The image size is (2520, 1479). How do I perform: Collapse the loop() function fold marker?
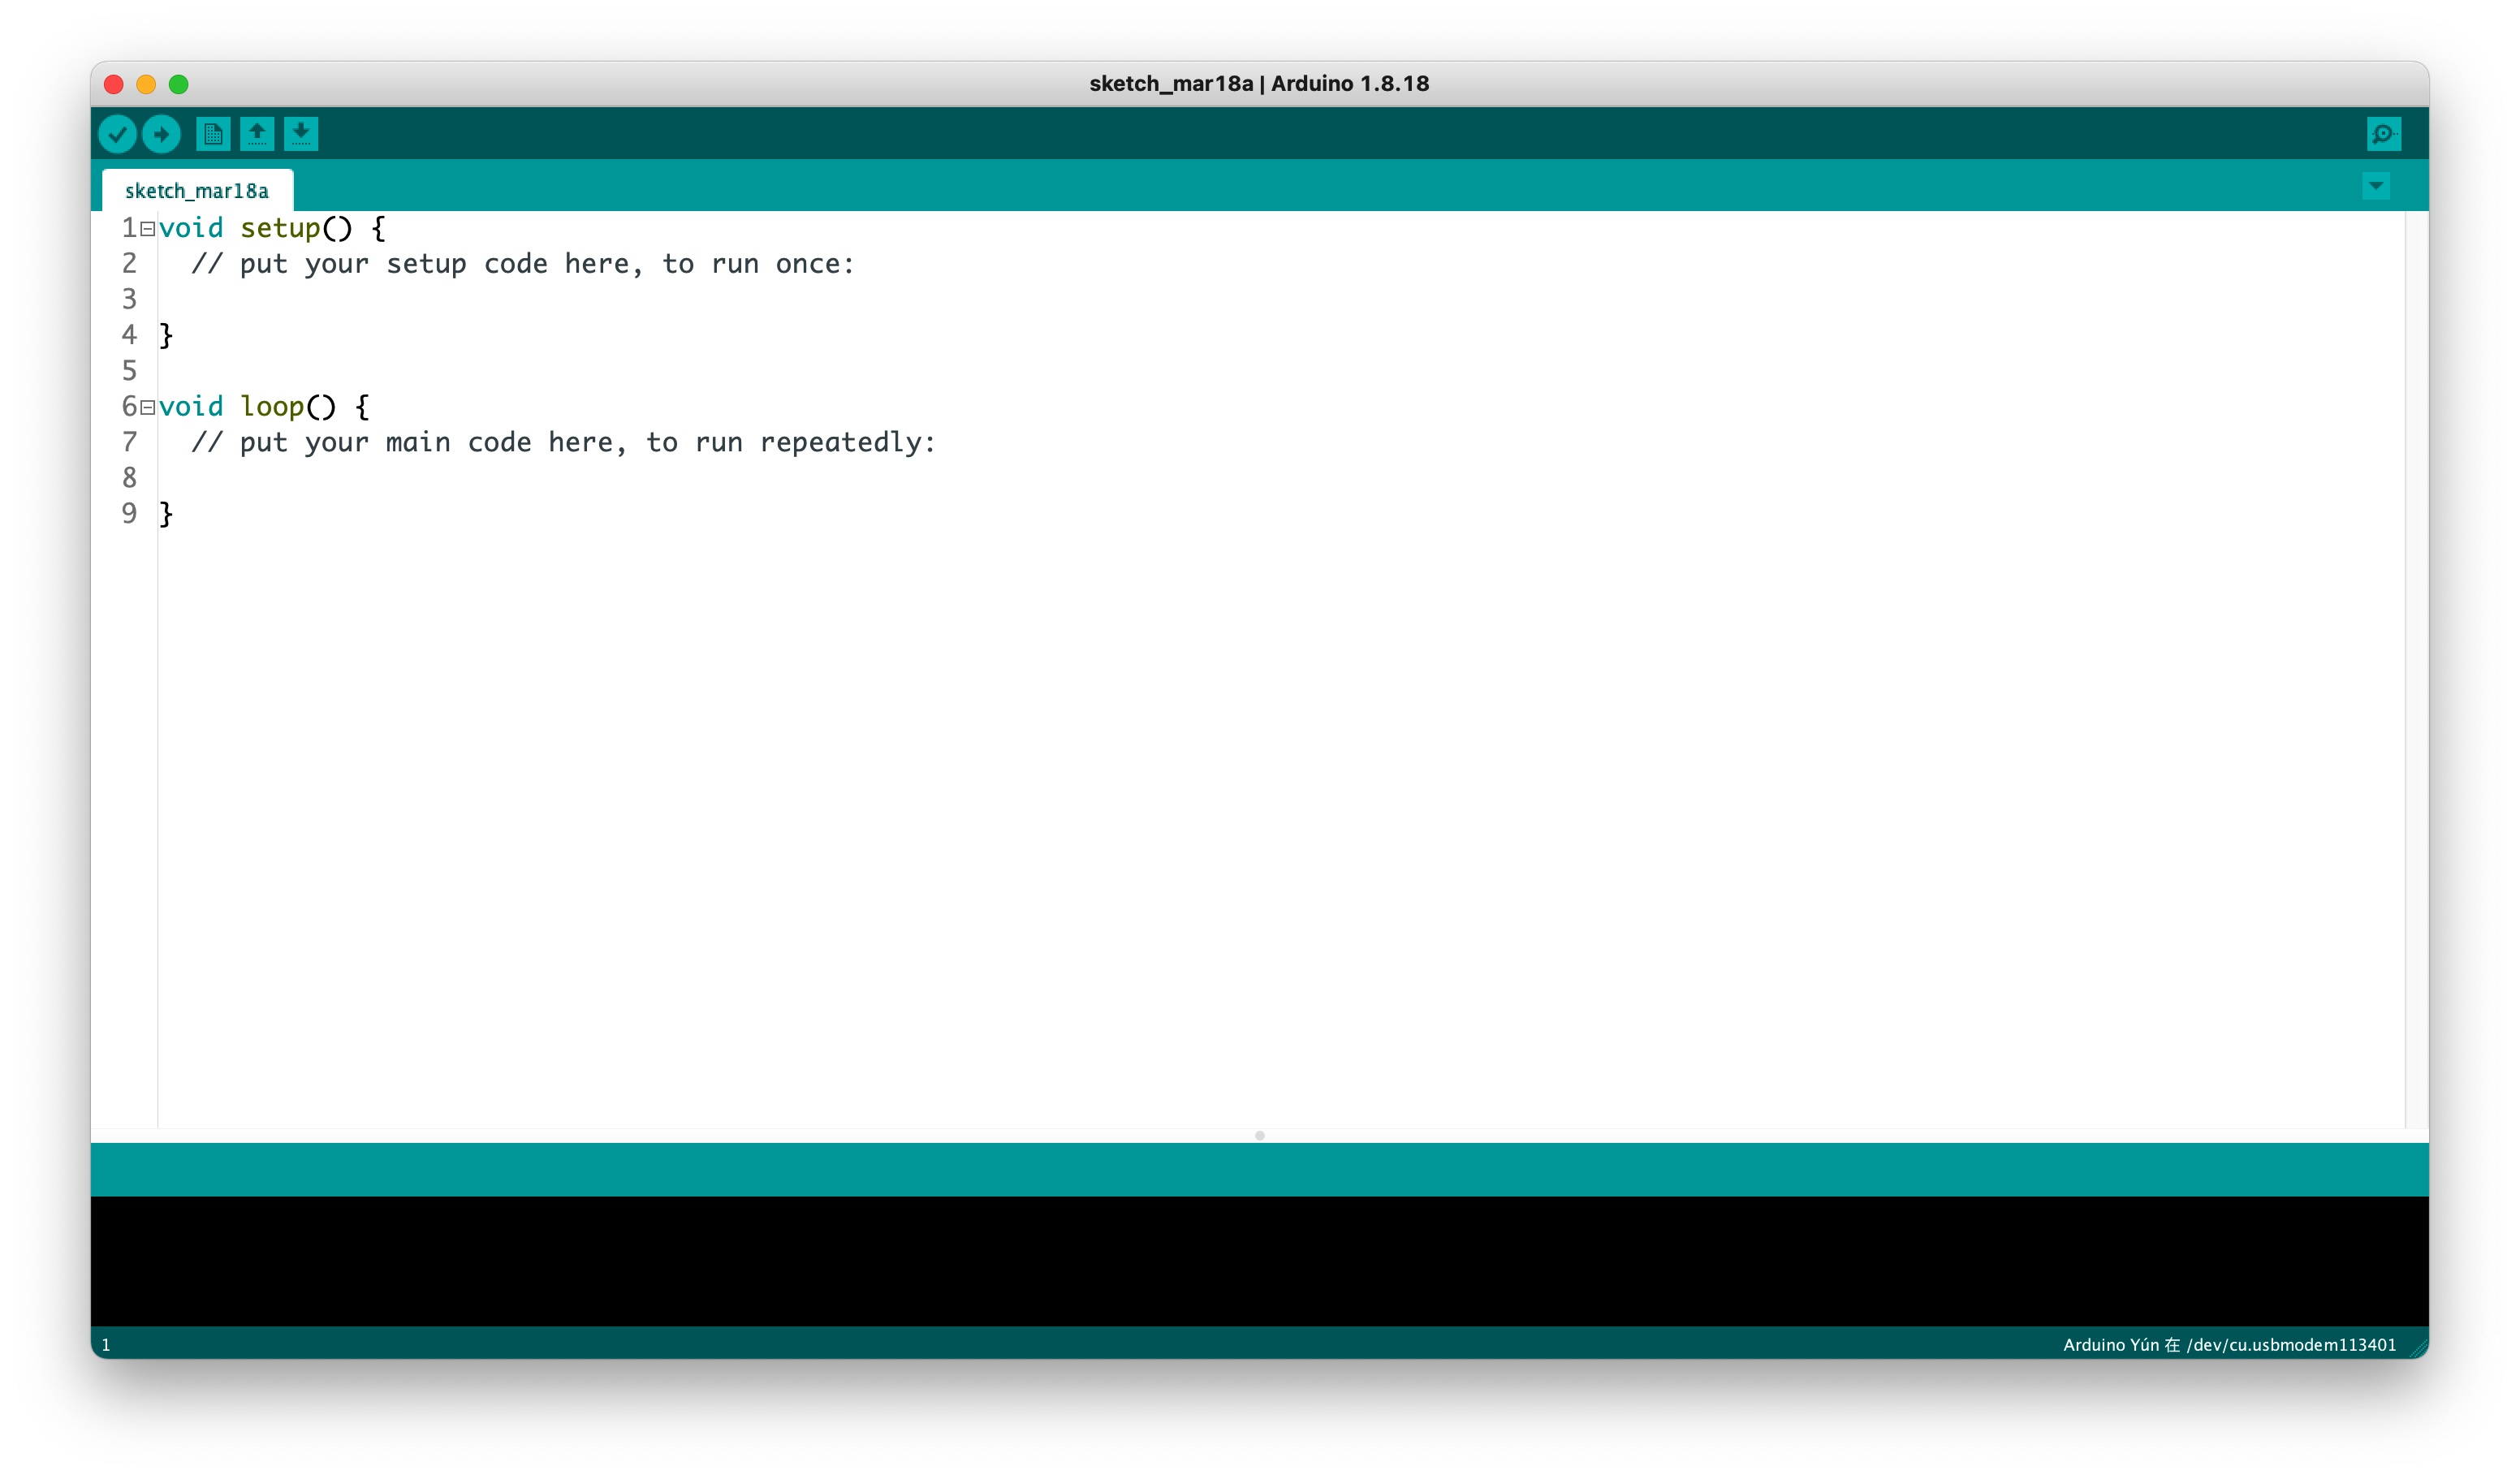coord(148,407)
